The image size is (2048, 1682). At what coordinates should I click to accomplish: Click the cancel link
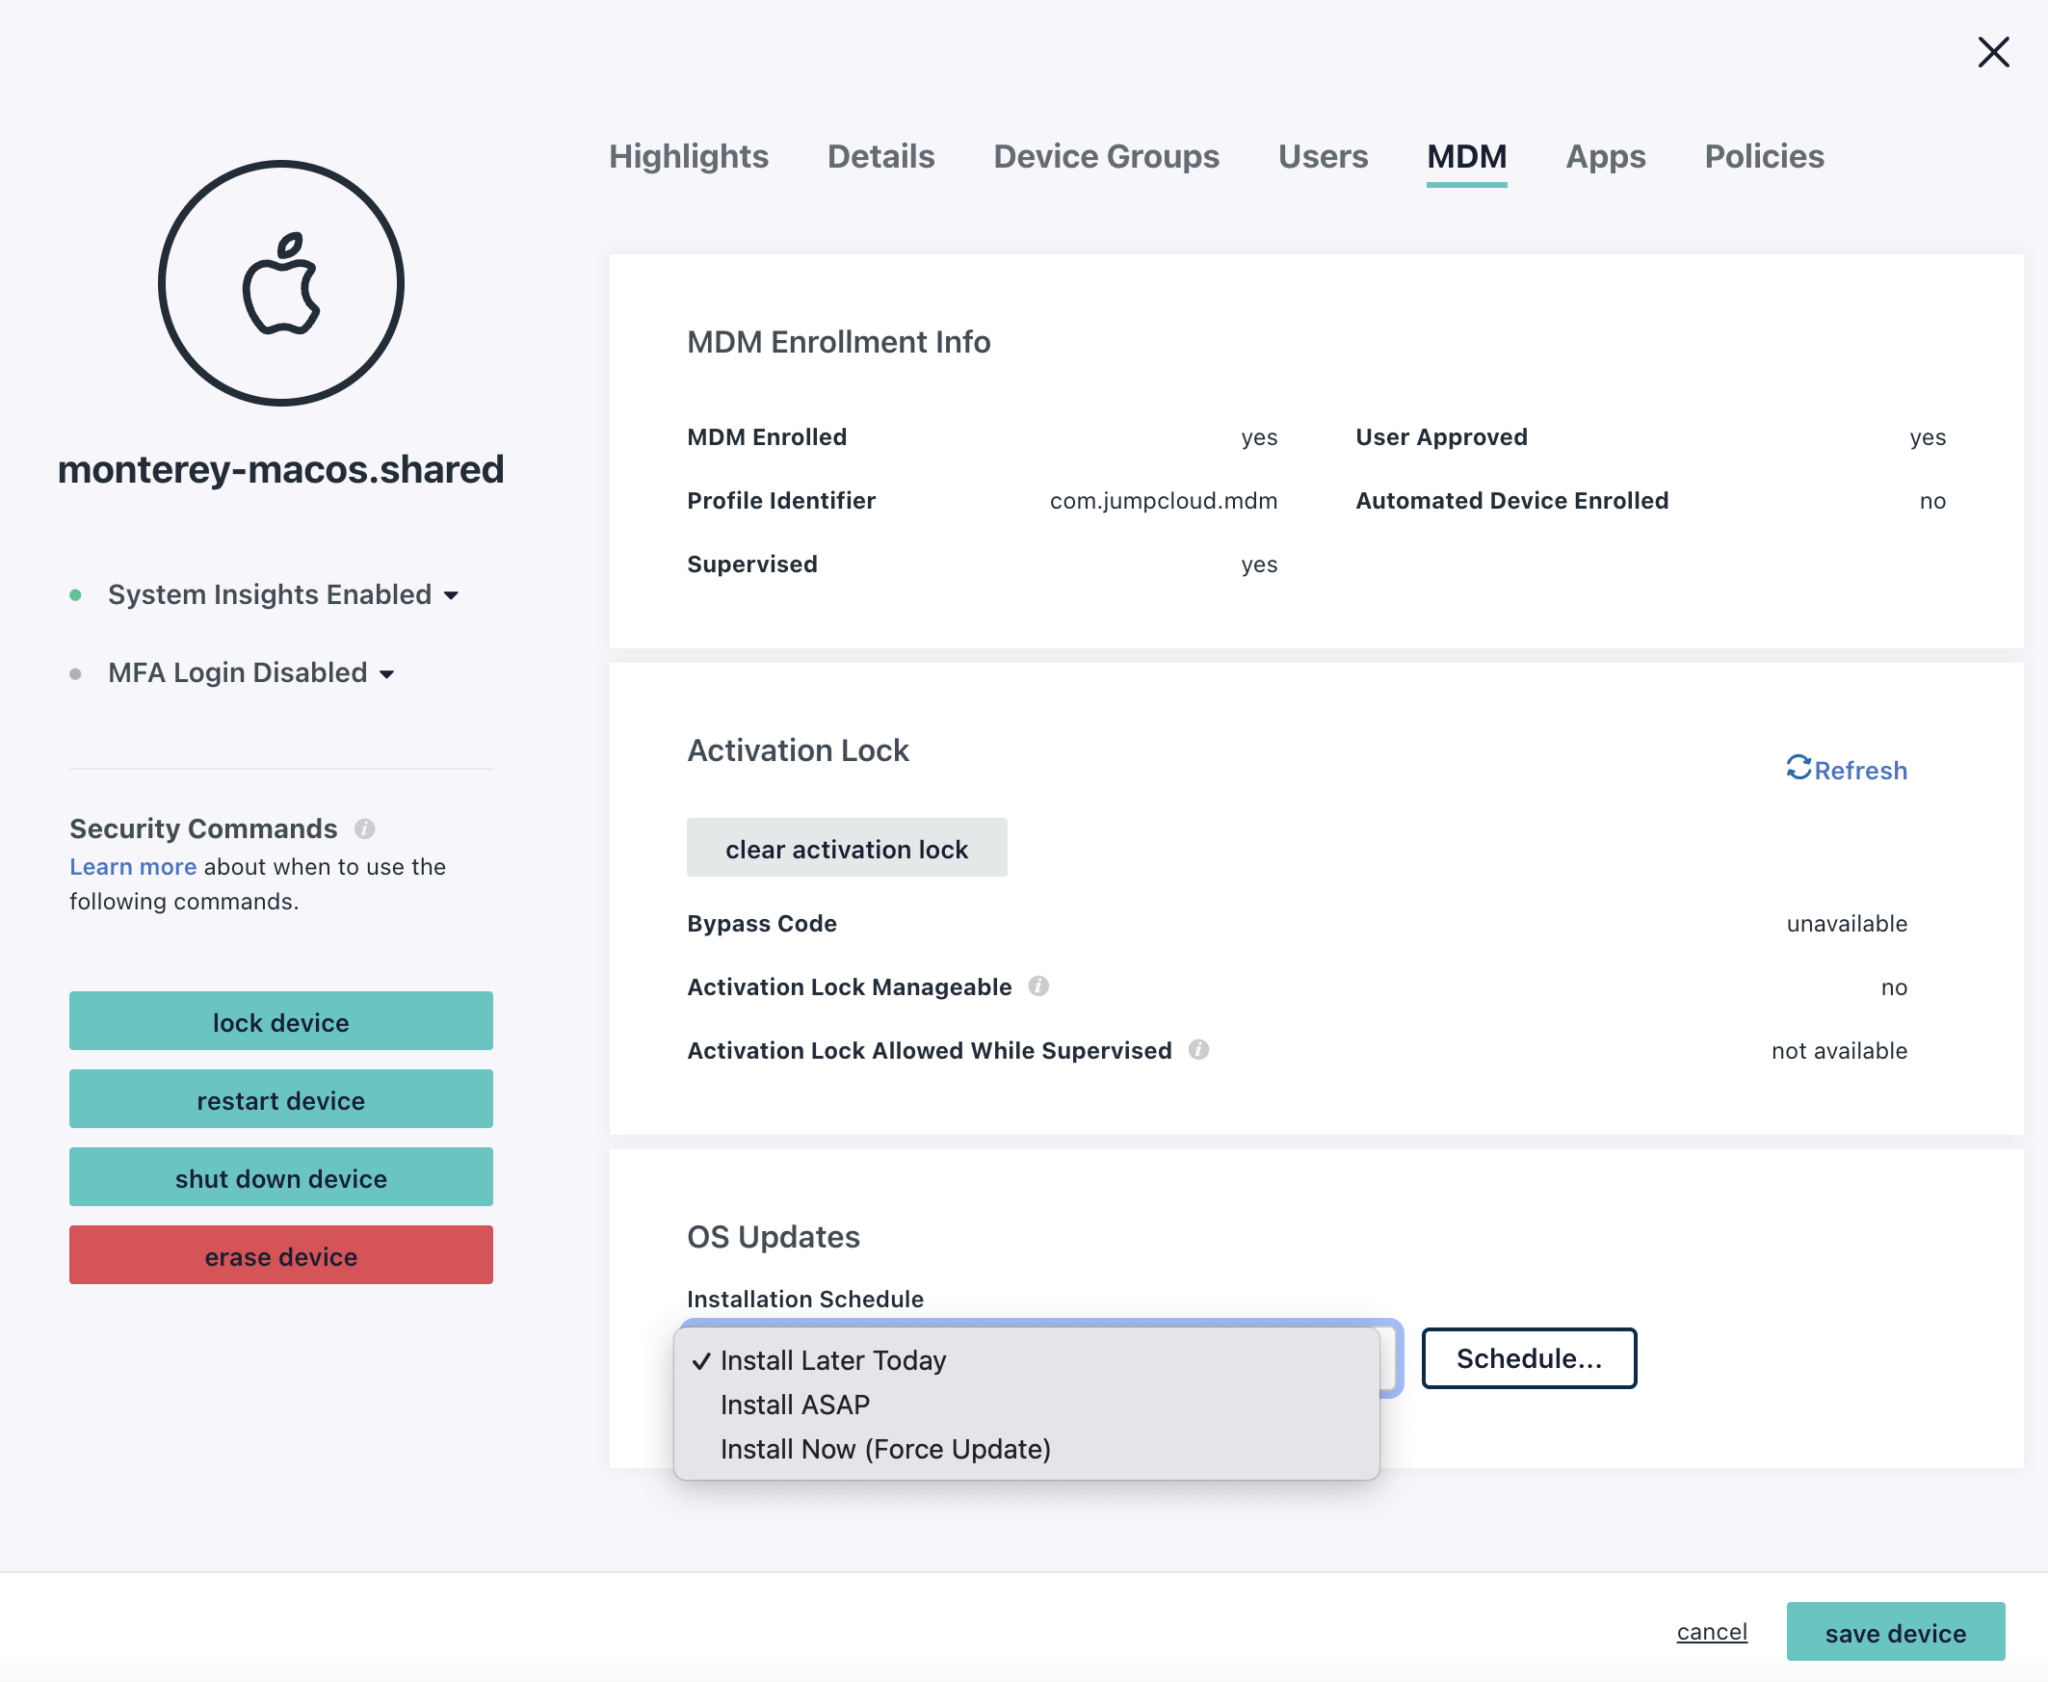pyautogui.click(x=1711, y=1632)
